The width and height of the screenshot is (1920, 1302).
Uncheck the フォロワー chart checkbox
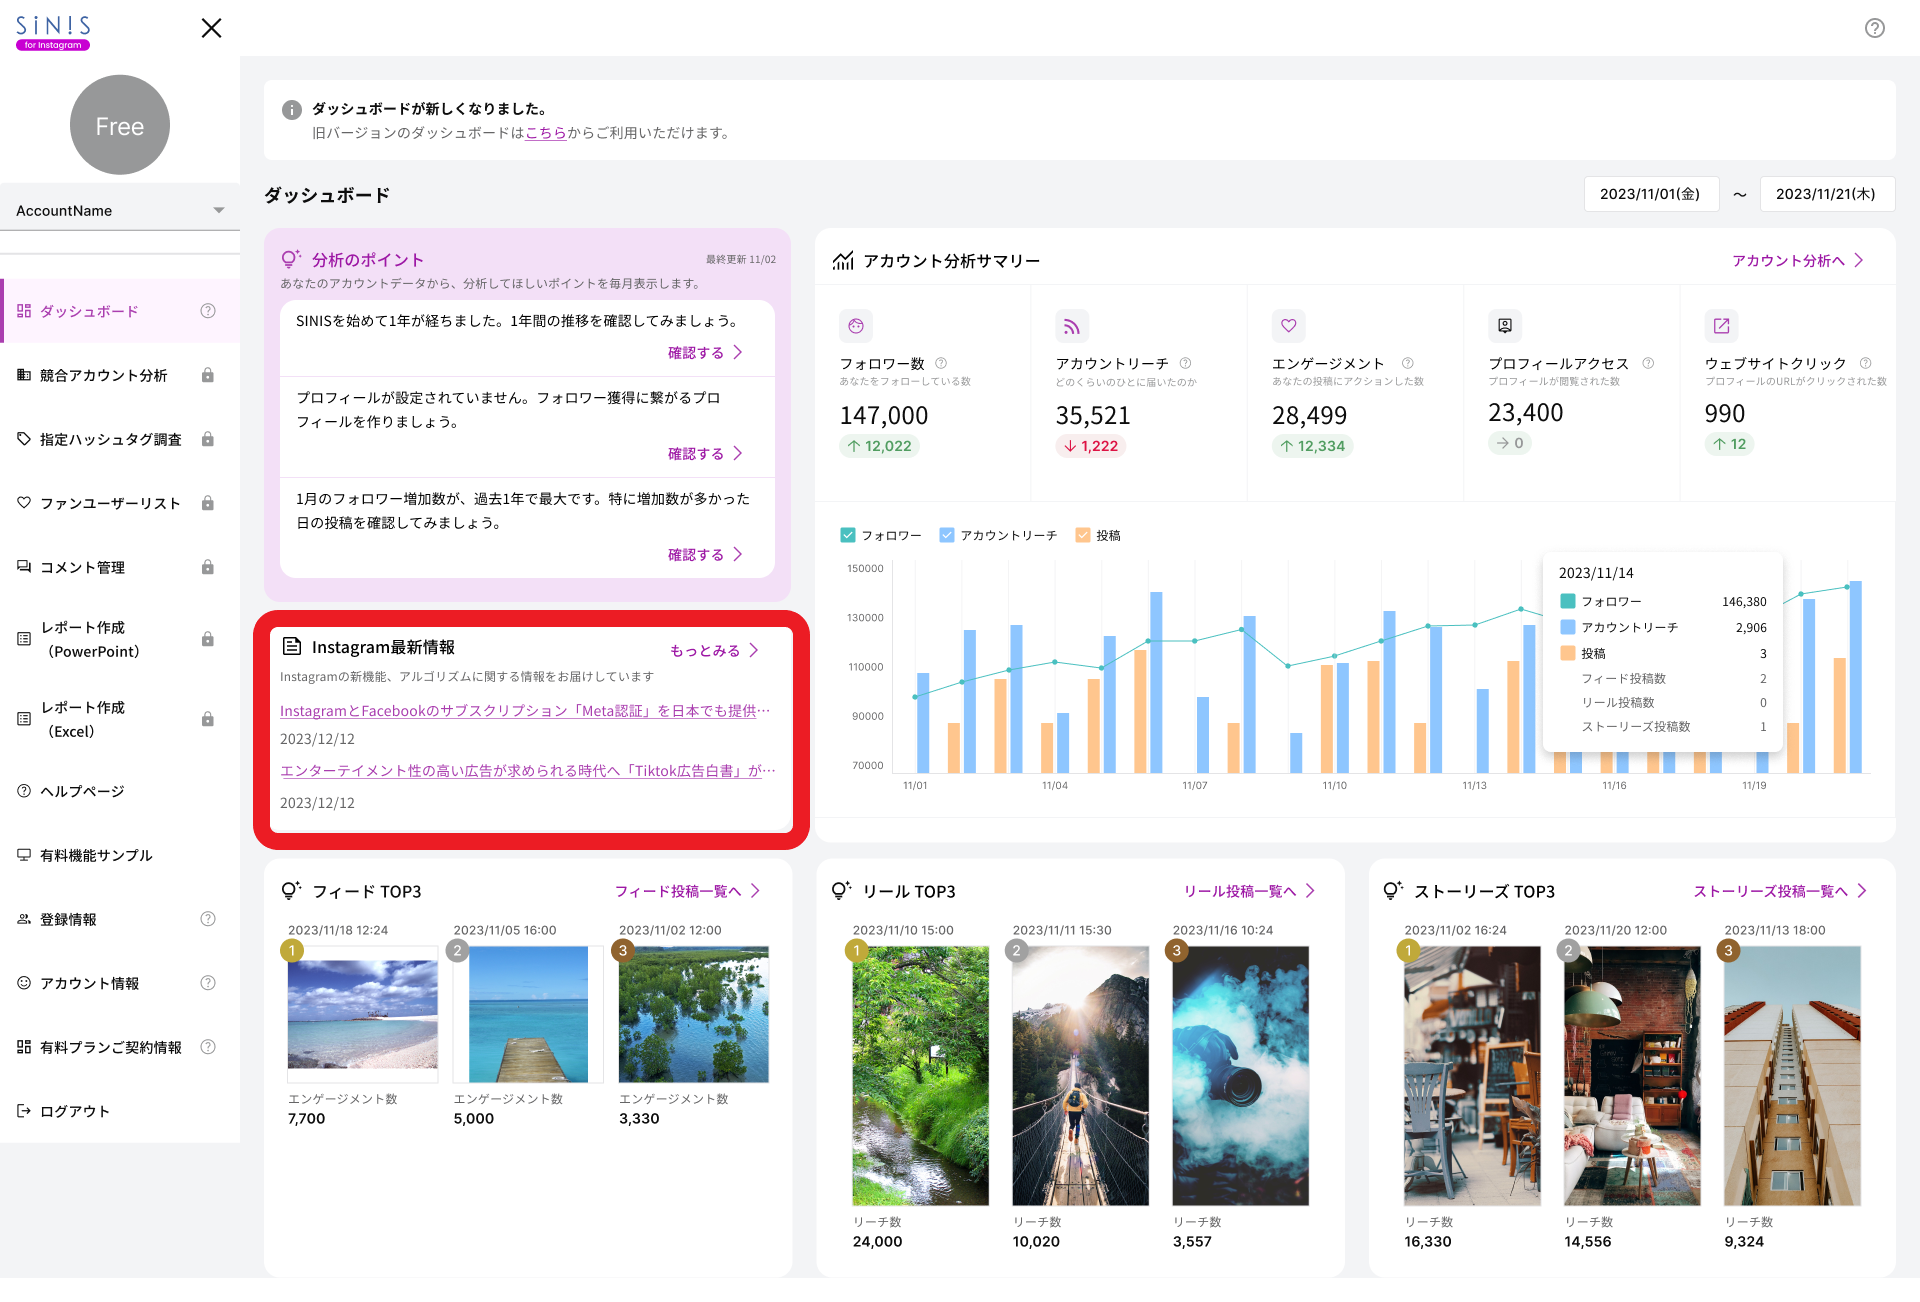point(848,535)
